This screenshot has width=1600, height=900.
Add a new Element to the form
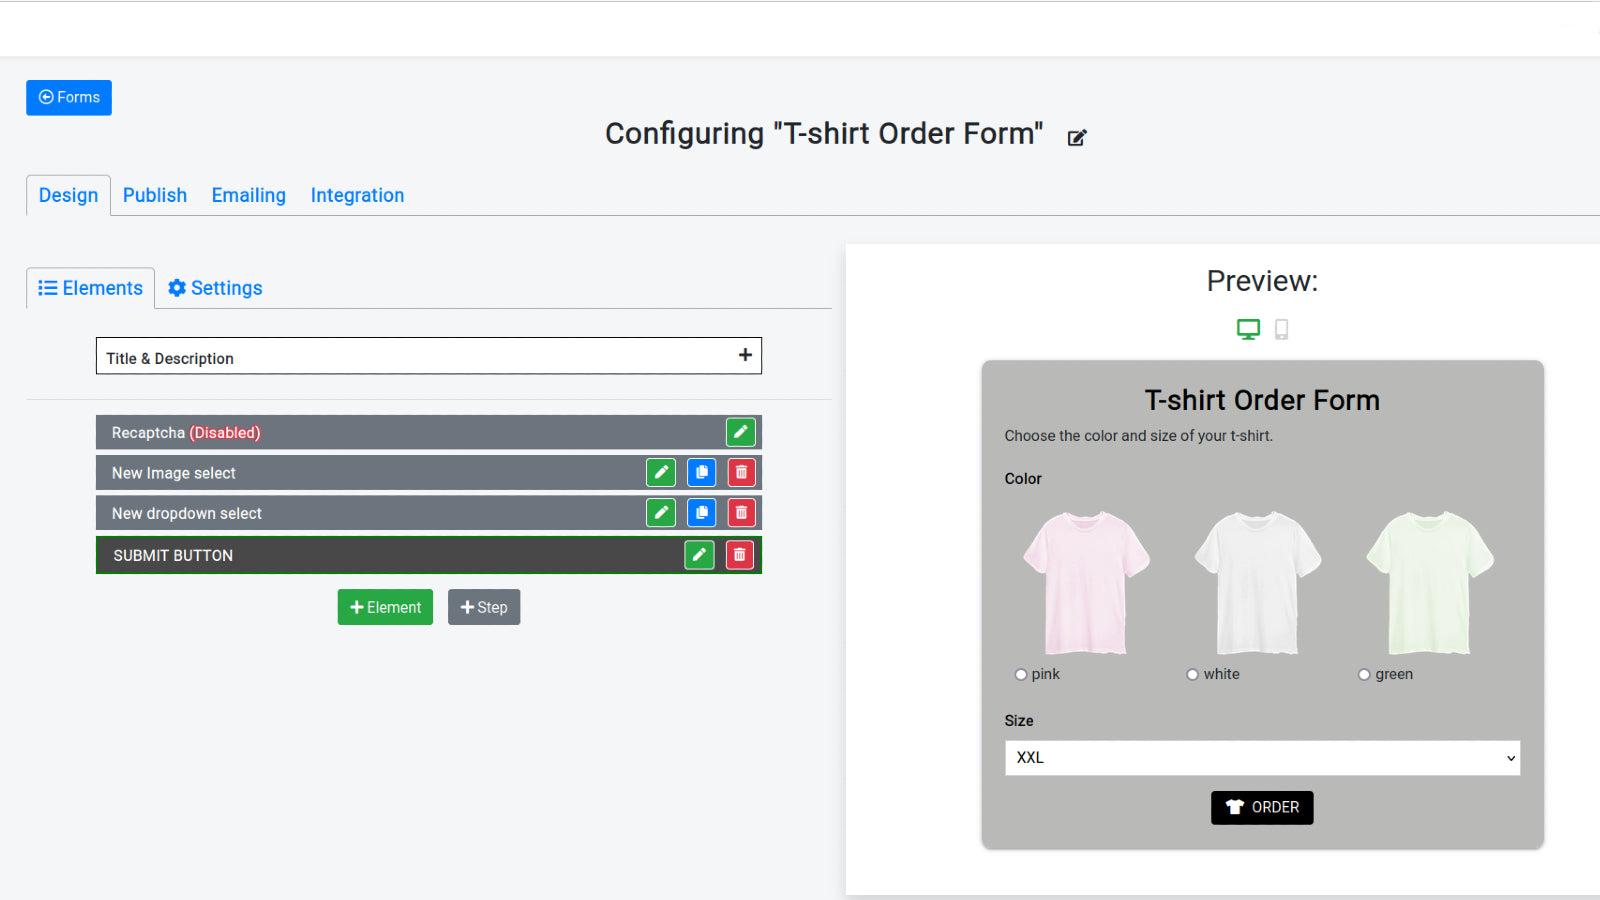click(x=384, y=607)
